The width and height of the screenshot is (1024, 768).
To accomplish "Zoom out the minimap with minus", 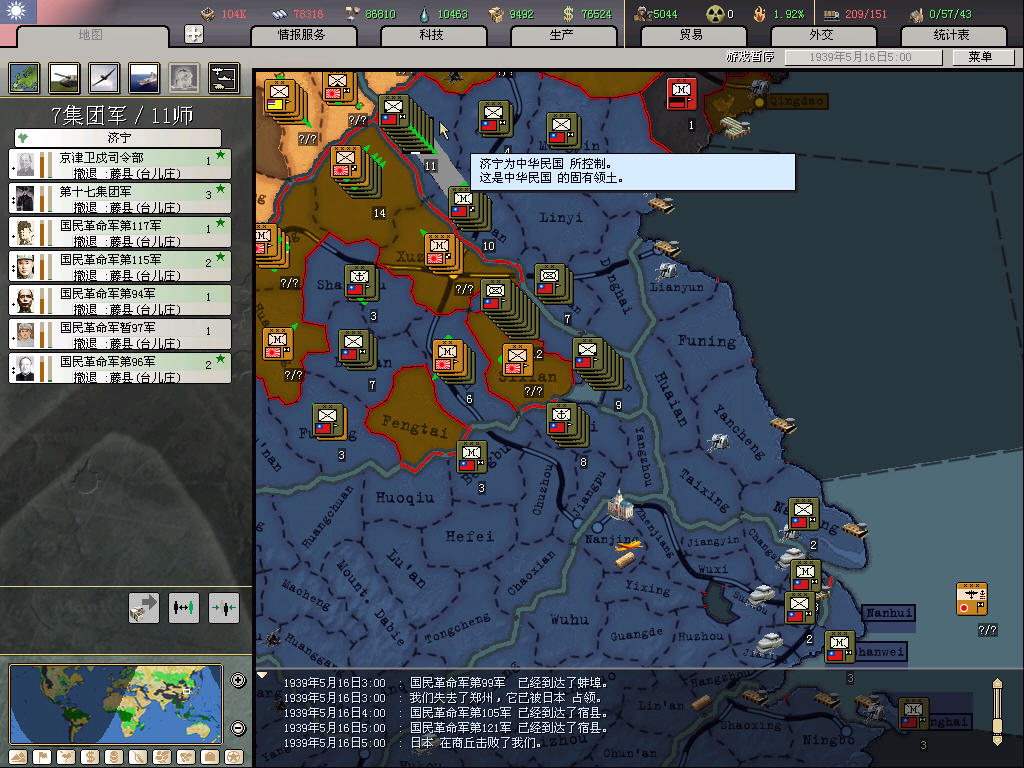I will point(238,728).
